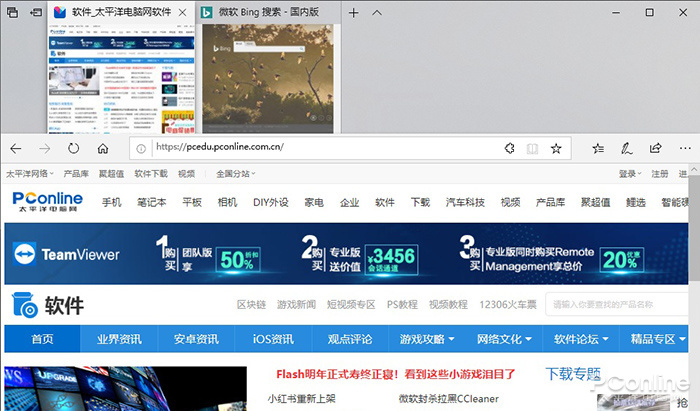The height and width of the screenshot is (411, 700).
Task: Open the extension icon in address bar
Action: (509, 148)
